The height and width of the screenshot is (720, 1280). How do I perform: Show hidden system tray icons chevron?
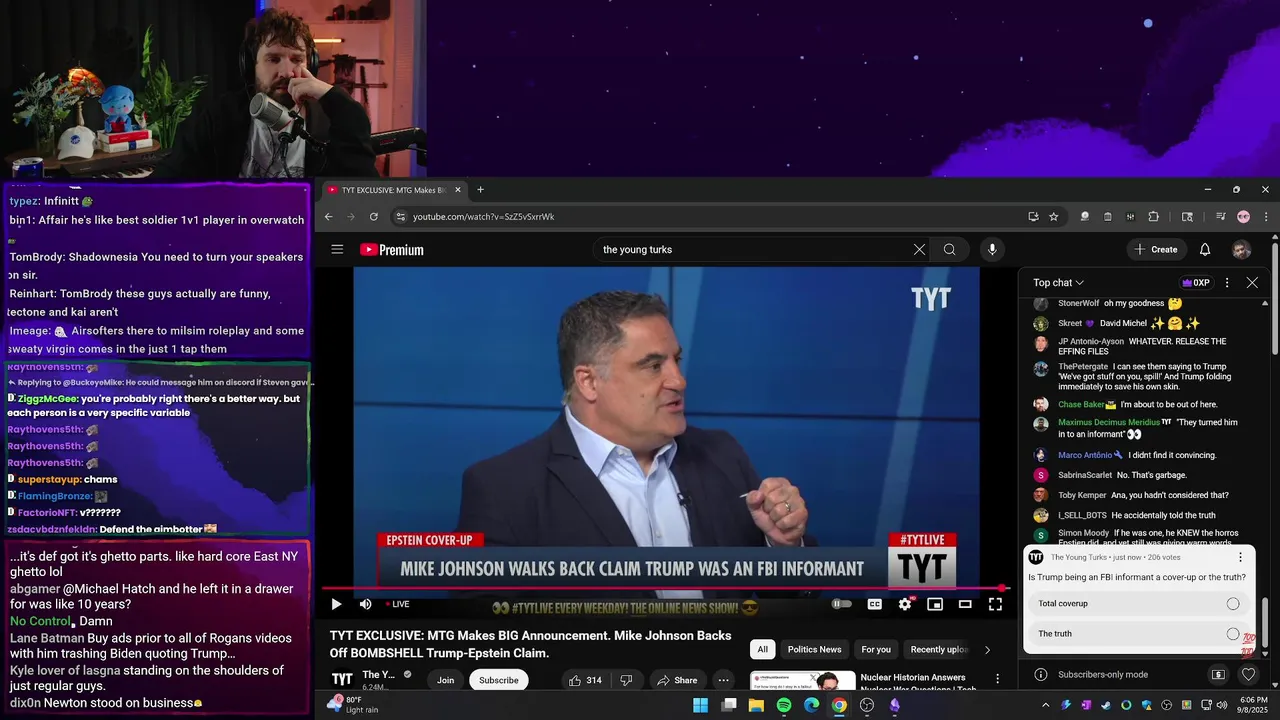1045,705
